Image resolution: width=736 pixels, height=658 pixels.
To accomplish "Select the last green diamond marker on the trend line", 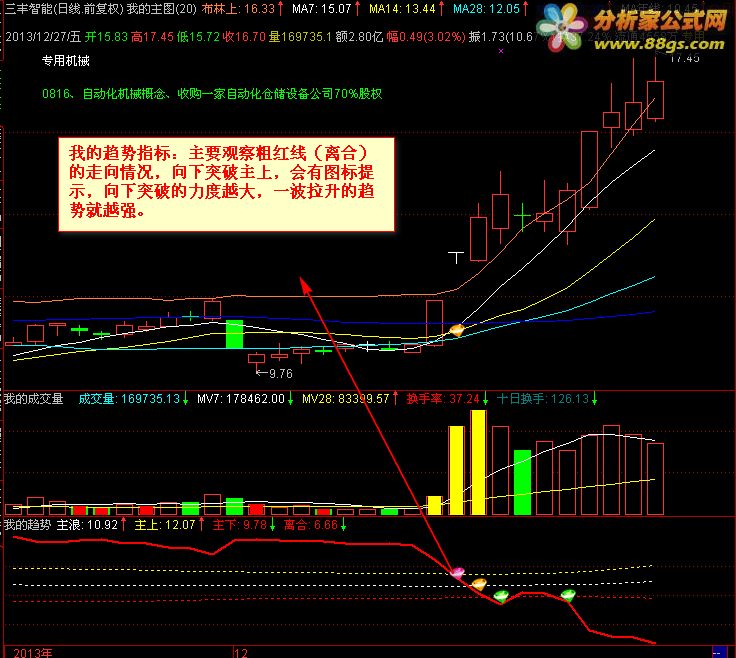I will 568,596.
